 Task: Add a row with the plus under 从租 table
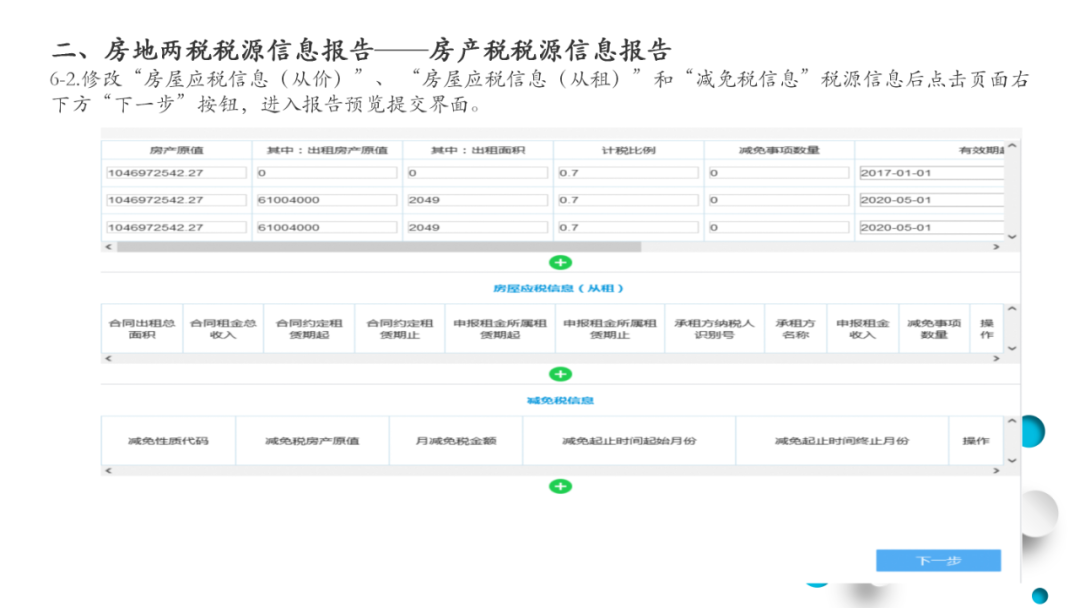point(560,374)
